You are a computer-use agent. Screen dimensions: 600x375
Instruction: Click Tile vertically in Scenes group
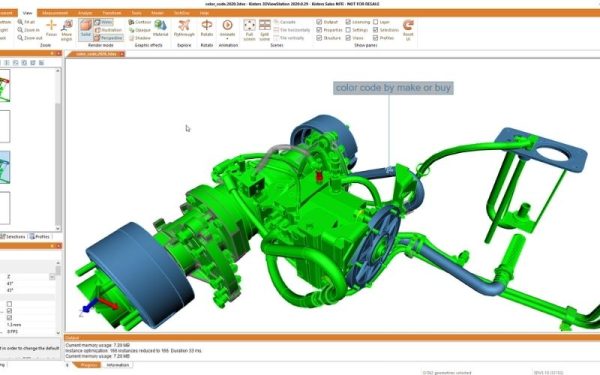pos(289,38)
